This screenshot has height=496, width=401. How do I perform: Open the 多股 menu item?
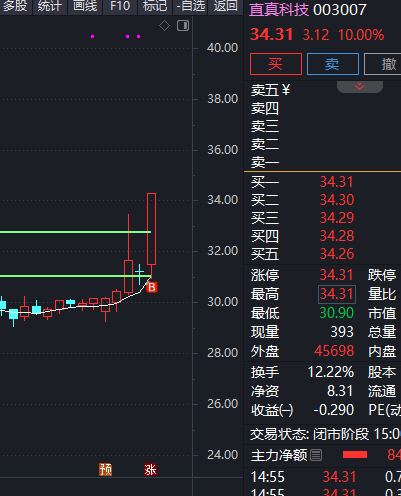(x=15, y=7)
